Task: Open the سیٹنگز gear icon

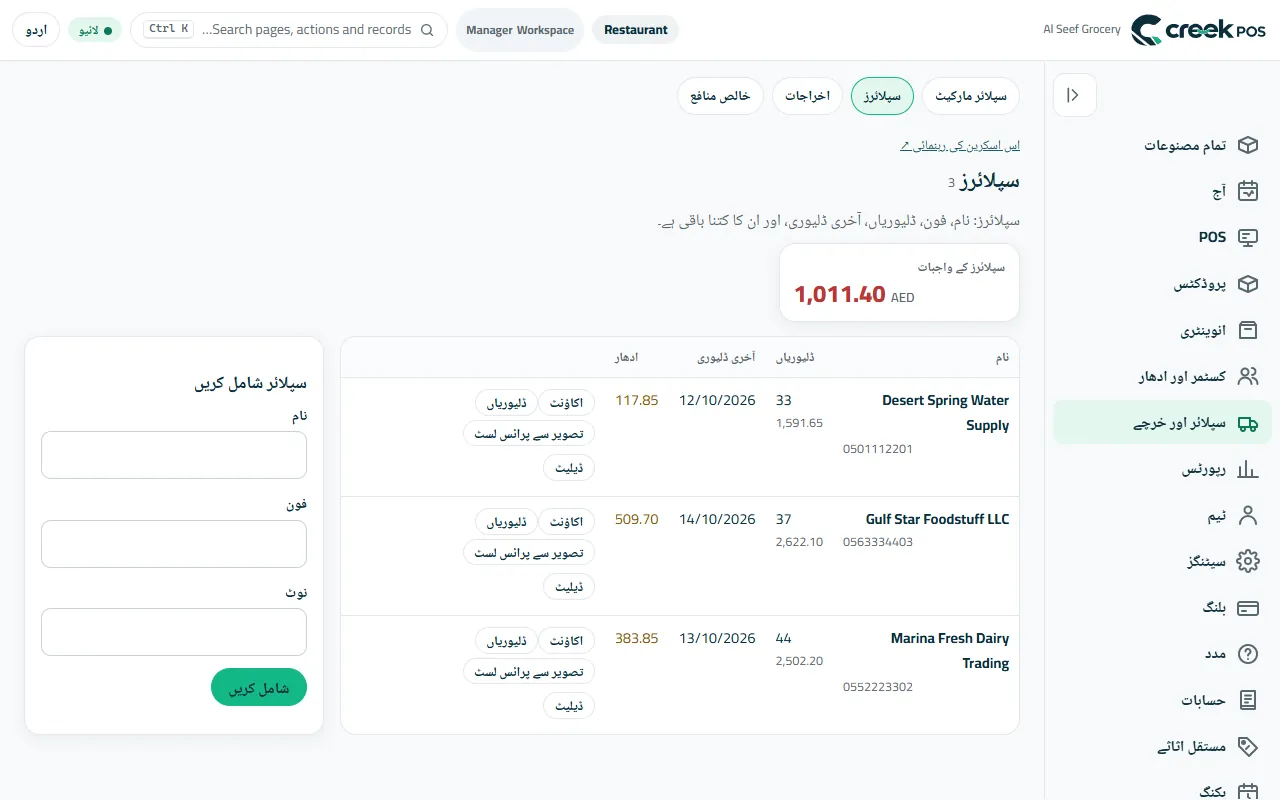Action: coord(1247,561)
